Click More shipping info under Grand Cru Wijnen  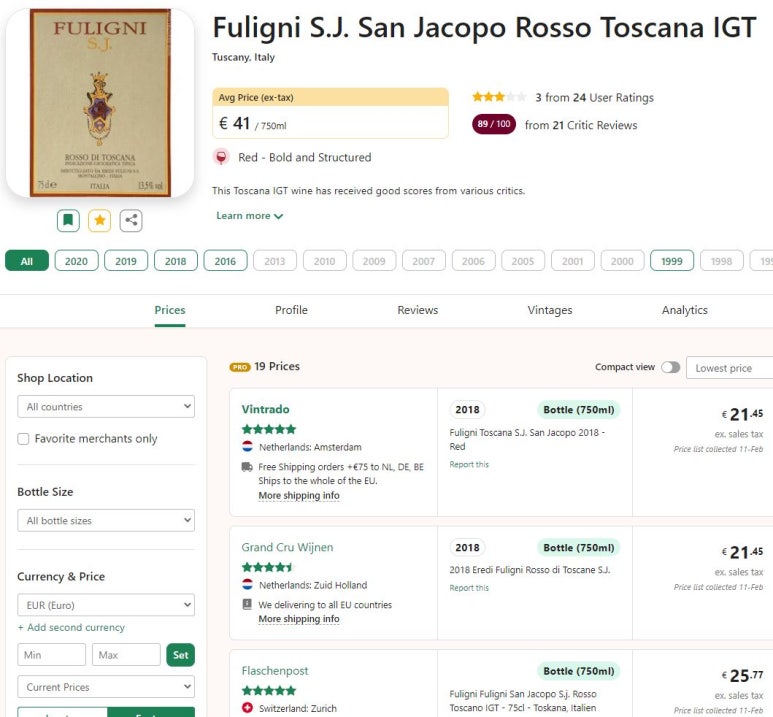coord(299,619)
